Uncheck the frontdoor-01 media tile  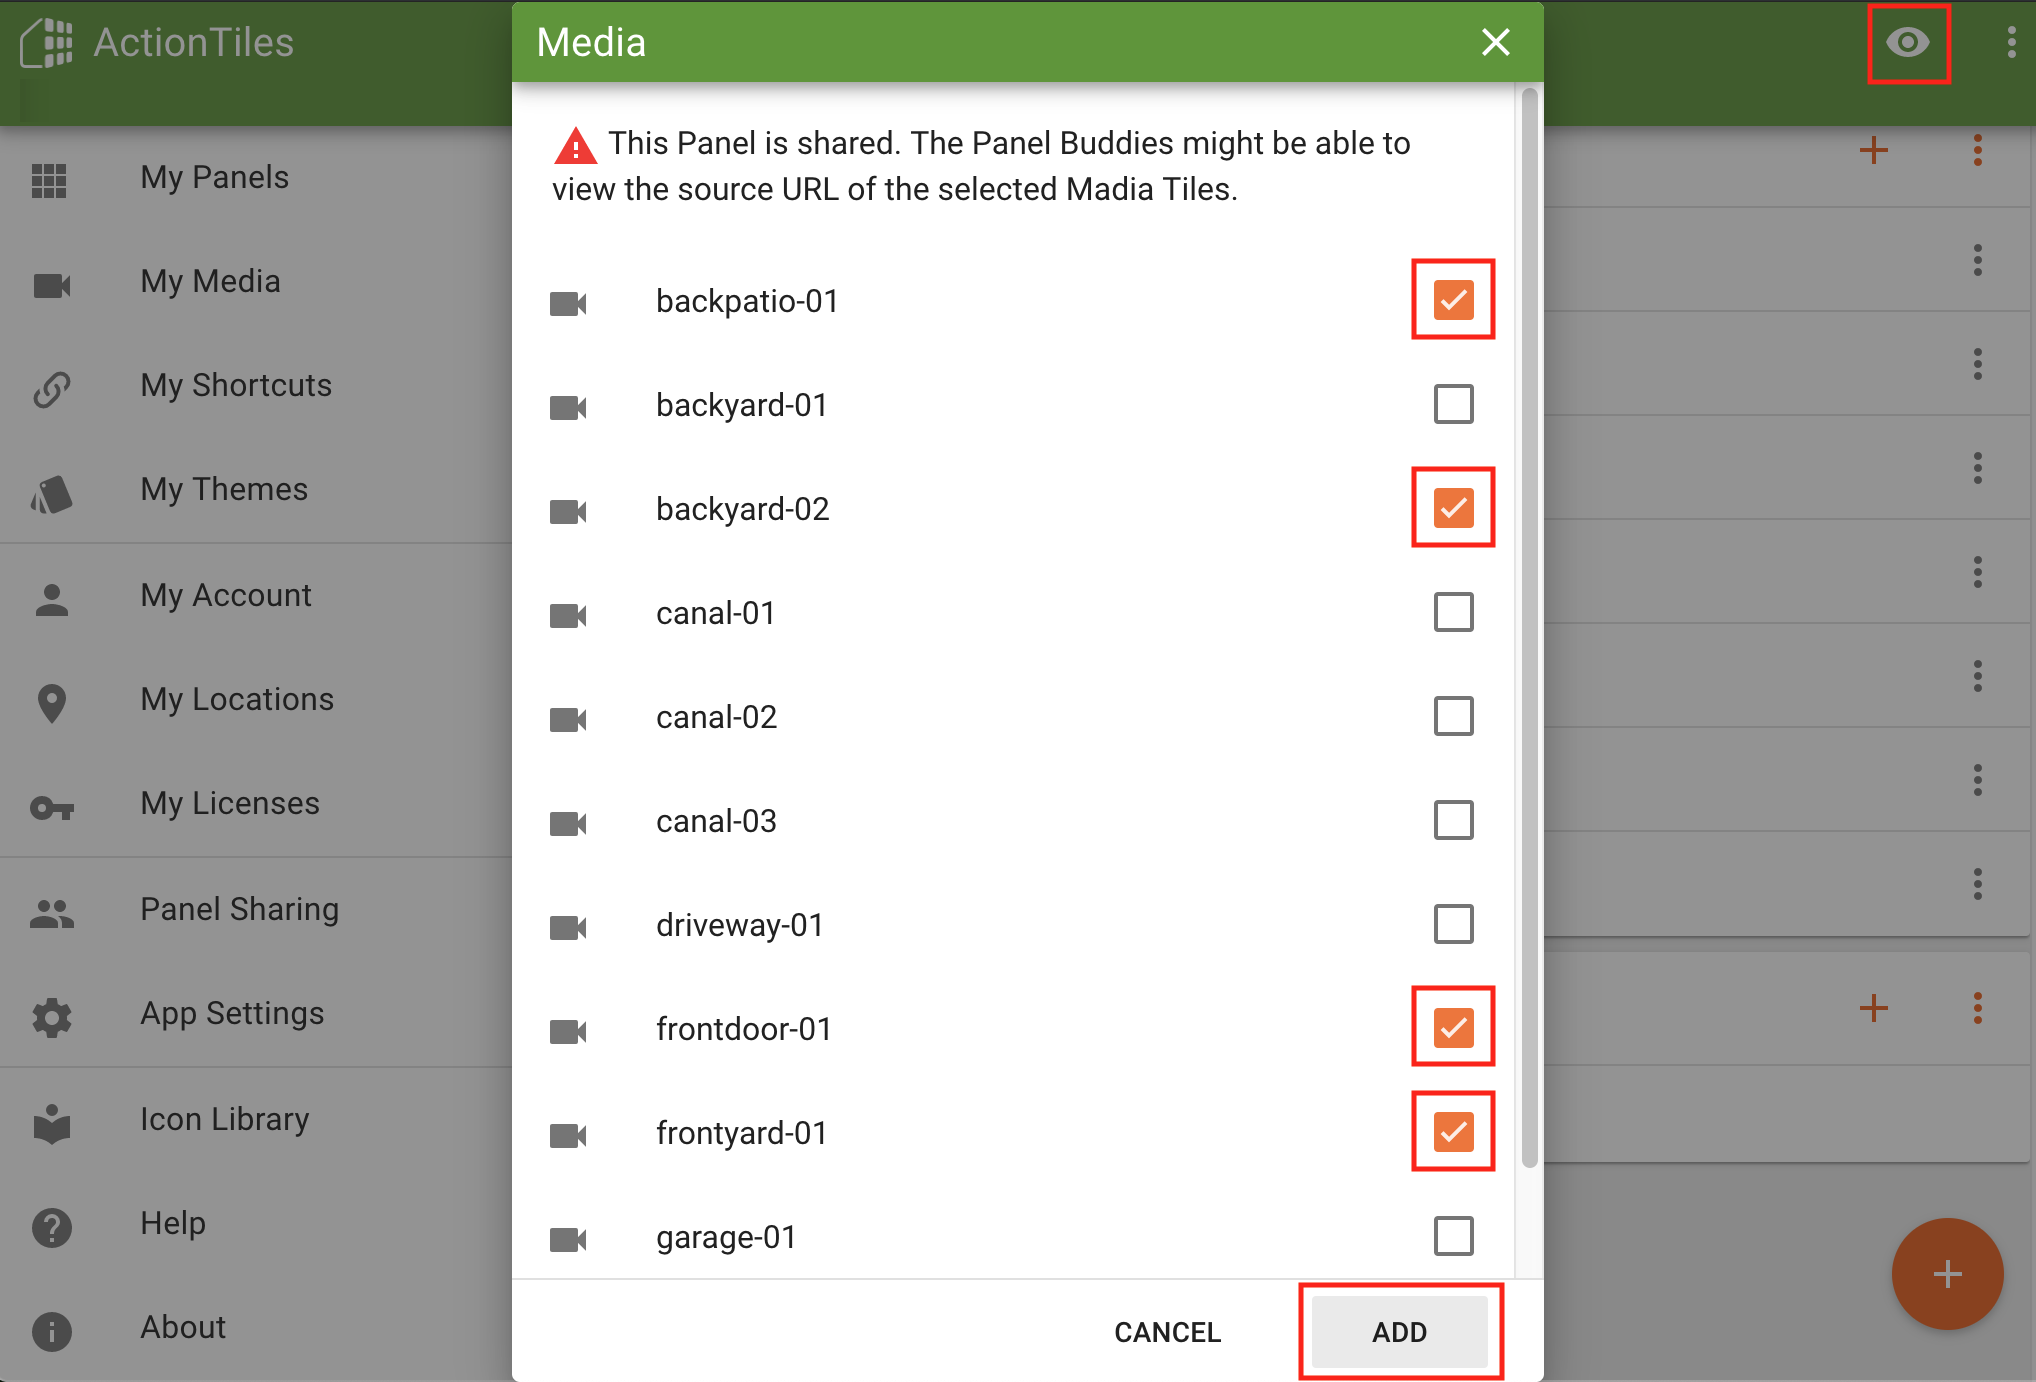pos(1450,1026)
